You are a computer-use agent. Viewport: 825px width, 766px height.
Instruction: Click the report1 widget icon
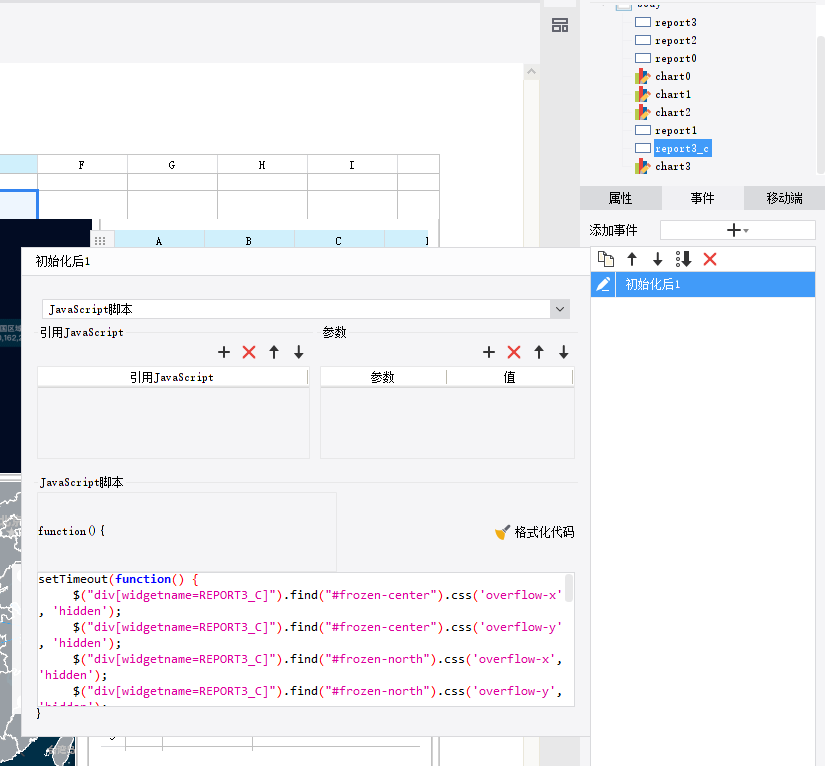click(x=642, y=130)
